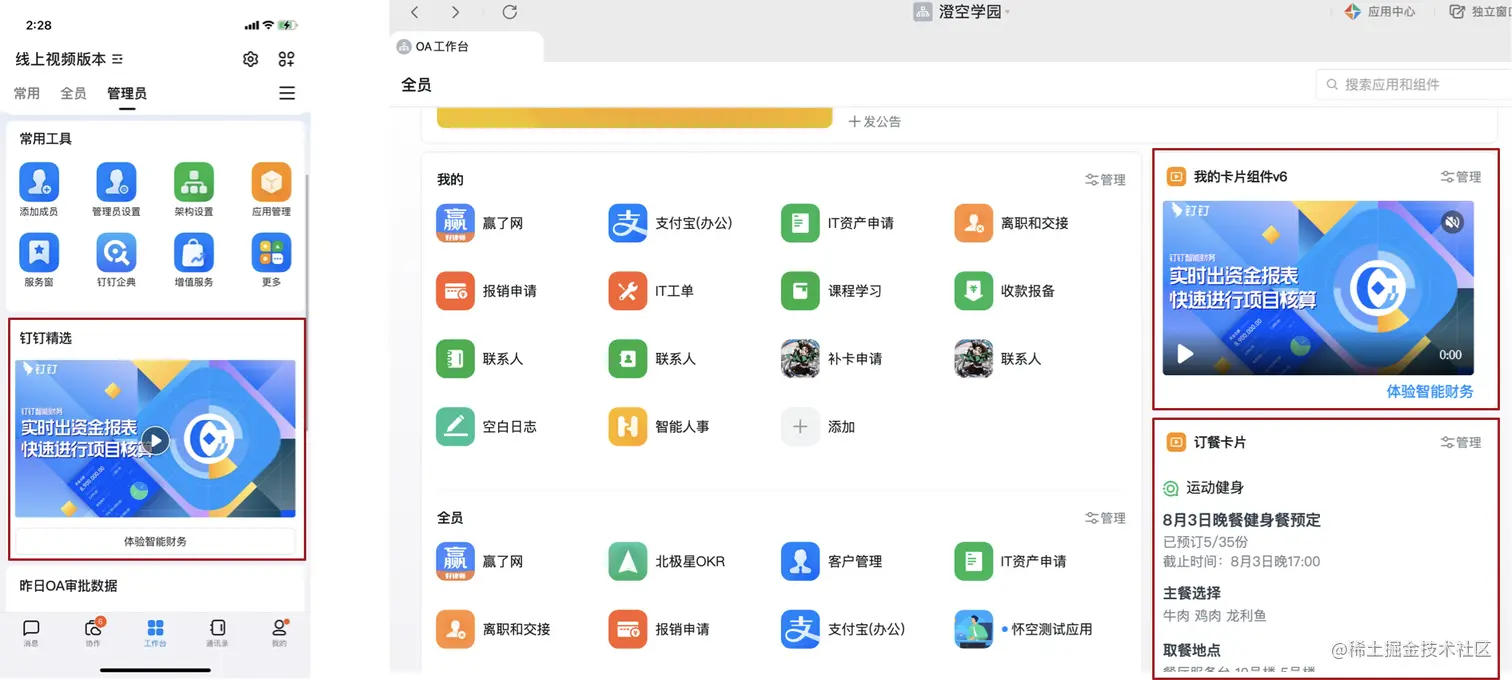Open 应用管理 icon on mobile

[271, 182]
